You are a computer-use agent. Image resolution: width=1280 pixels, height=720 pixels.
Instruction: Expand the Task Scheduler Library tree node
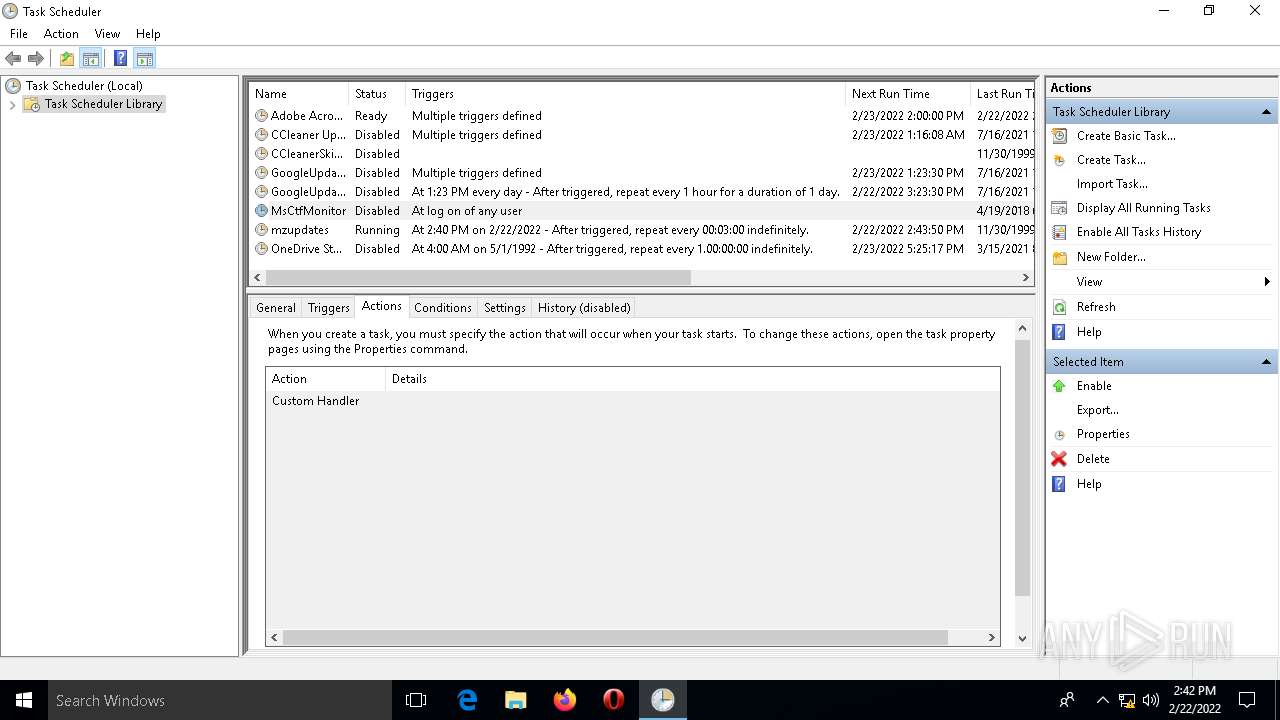pyautogui.click(x=12, y=104)
